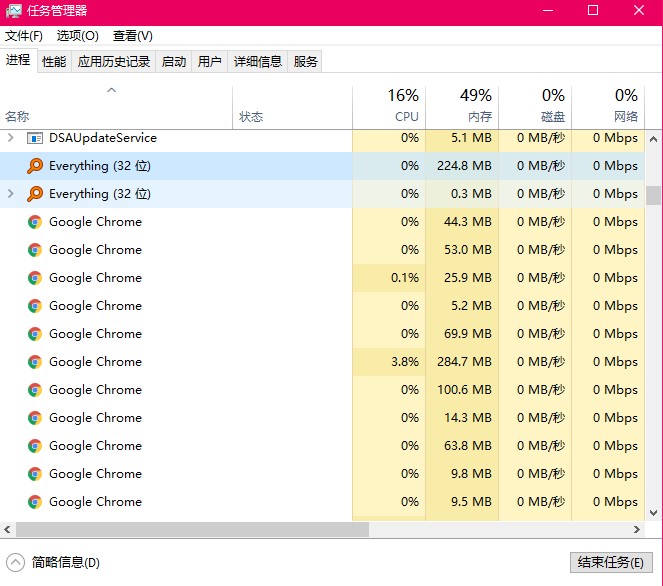The image size is (663, 586).
Task: Click the 284.7 MB memory cell
Action: [x=462, y=362]
